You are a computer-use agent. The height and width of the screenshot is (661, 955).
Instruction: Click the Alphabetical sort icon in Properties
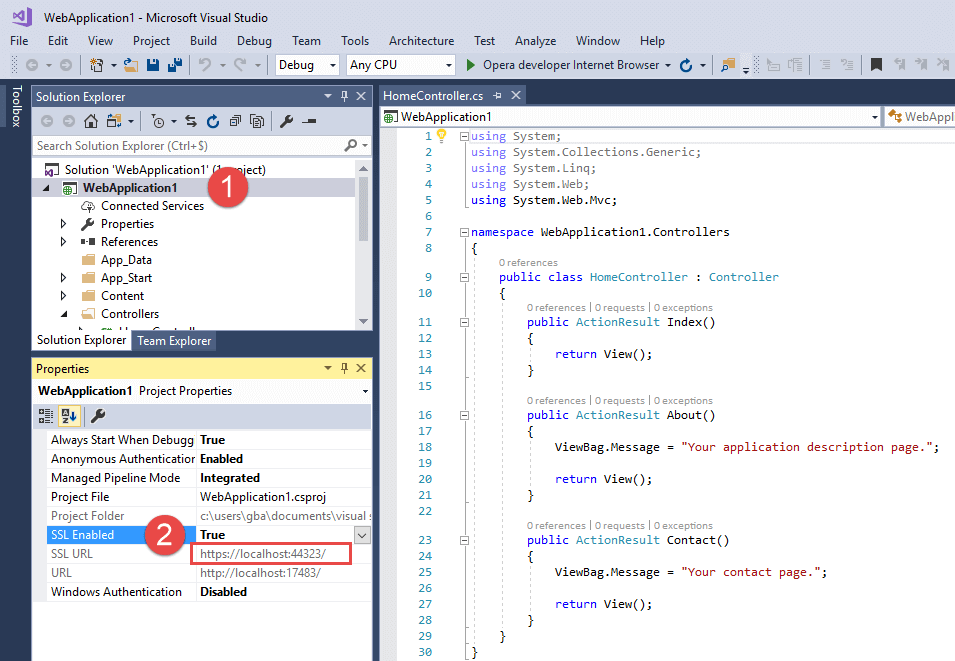(x=69, y=416)
